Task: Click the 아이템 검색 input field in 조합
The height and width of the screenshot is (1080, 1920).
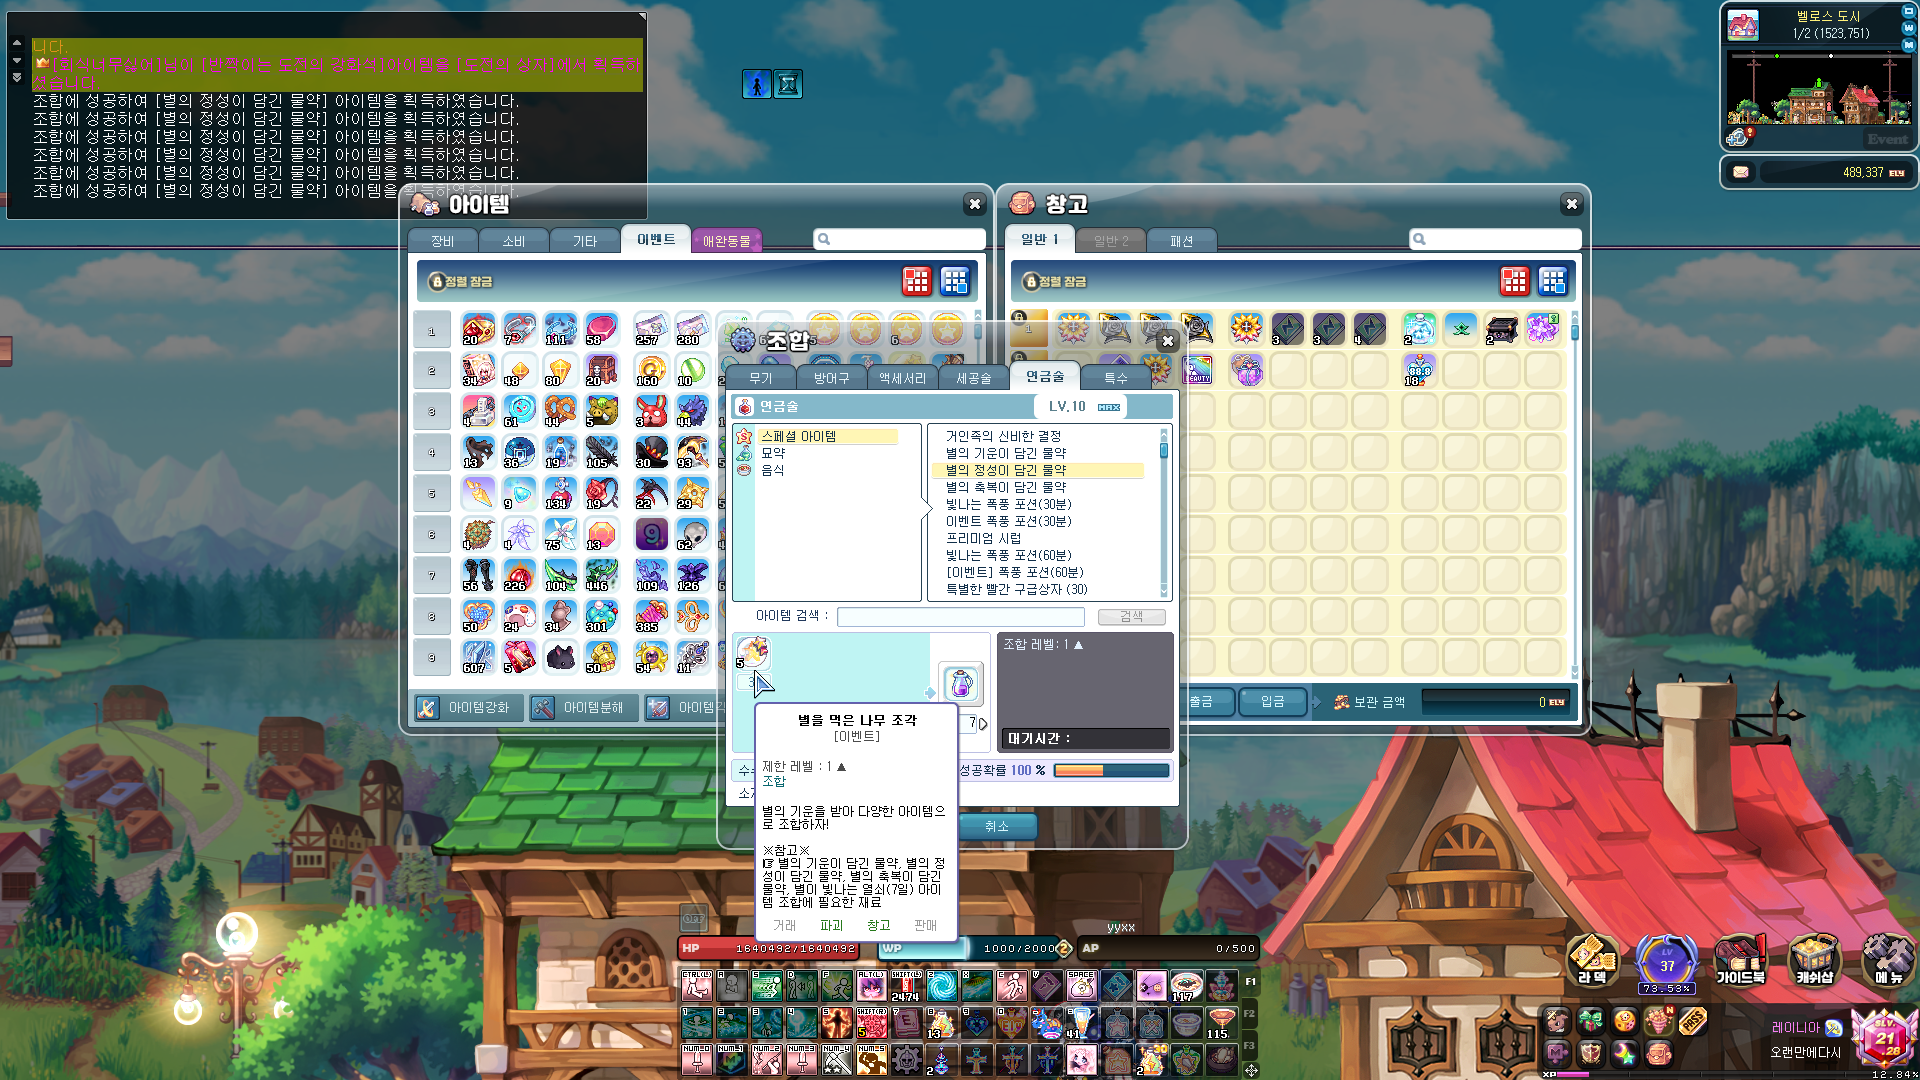Action: coord(960,617)
